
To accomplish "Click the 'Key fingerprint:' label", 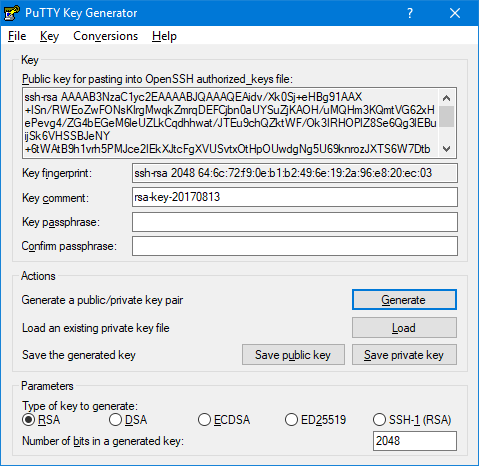I will click(x=57, y=173).
